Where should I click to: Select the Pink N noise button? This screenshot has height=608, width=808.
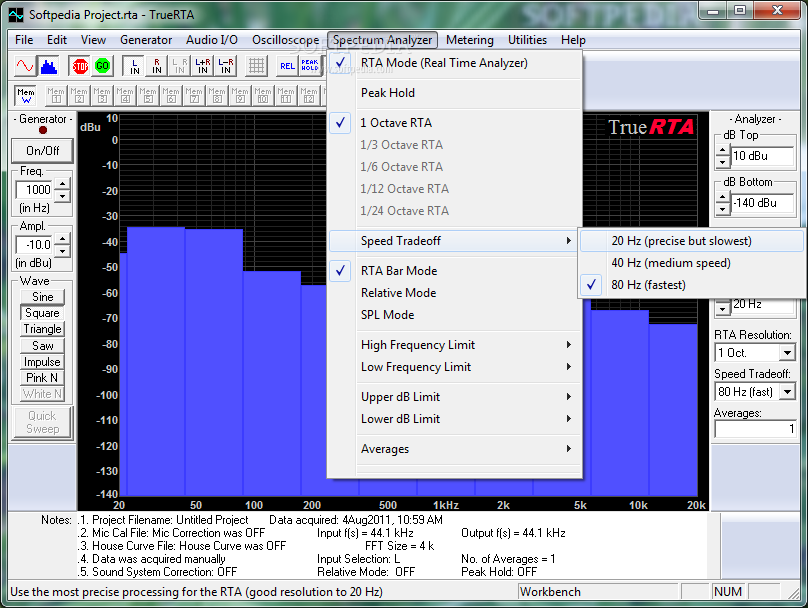[43, 378]
